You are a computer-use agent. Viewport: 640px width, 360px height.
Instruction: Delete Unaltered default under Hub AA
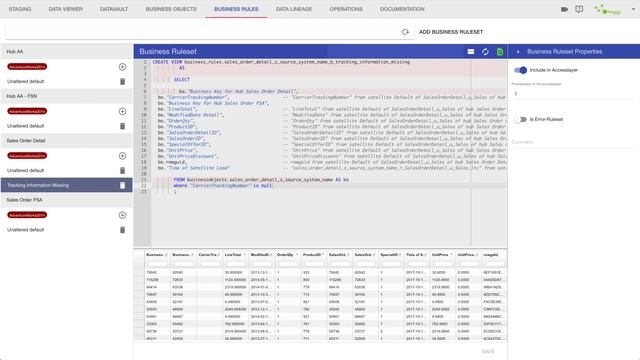122,81
